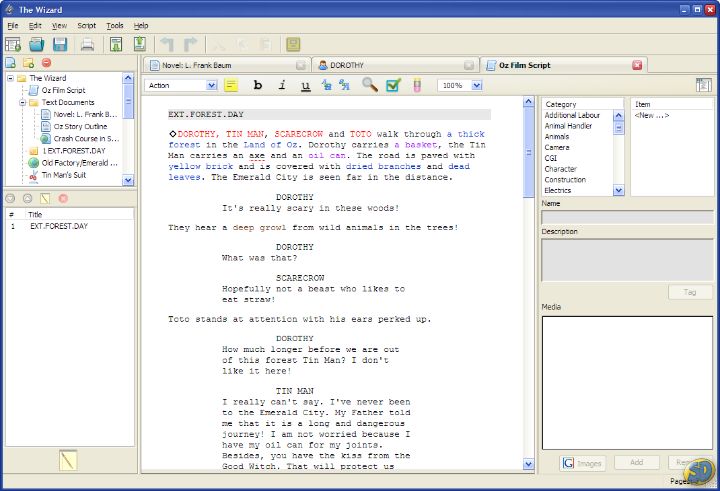Screen dimensions: 720x491
Task: Open a project with the folder icon
Action: [x=37, y=45]
